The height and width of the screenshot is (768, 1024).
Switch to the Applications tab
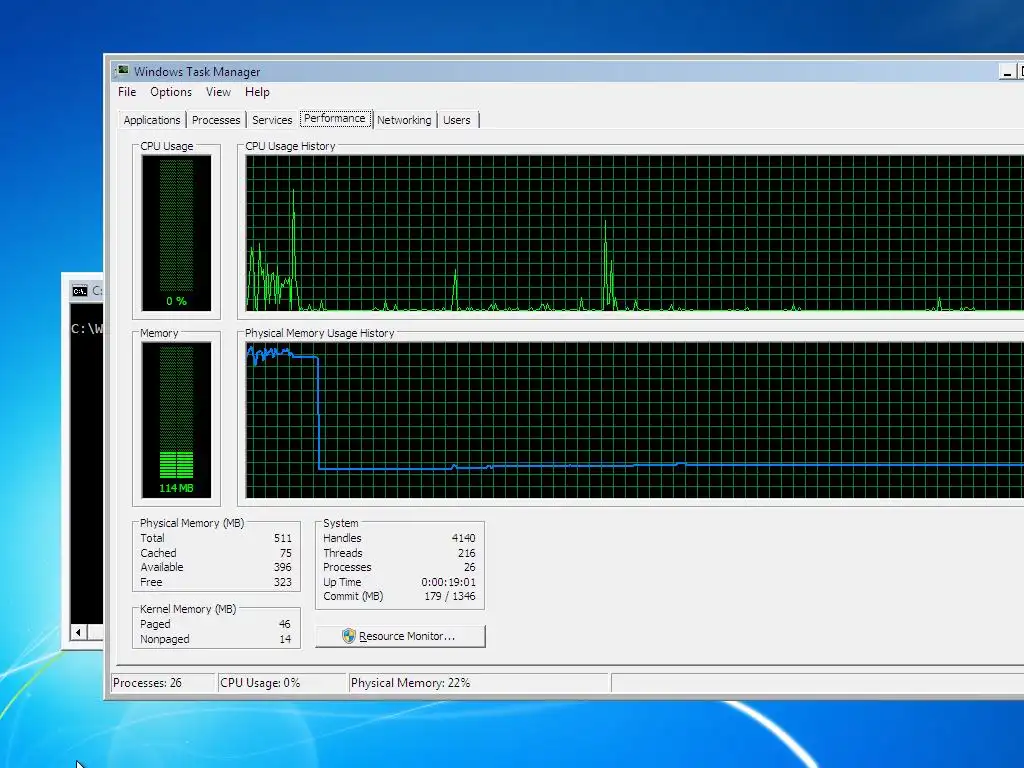(152, 120)
